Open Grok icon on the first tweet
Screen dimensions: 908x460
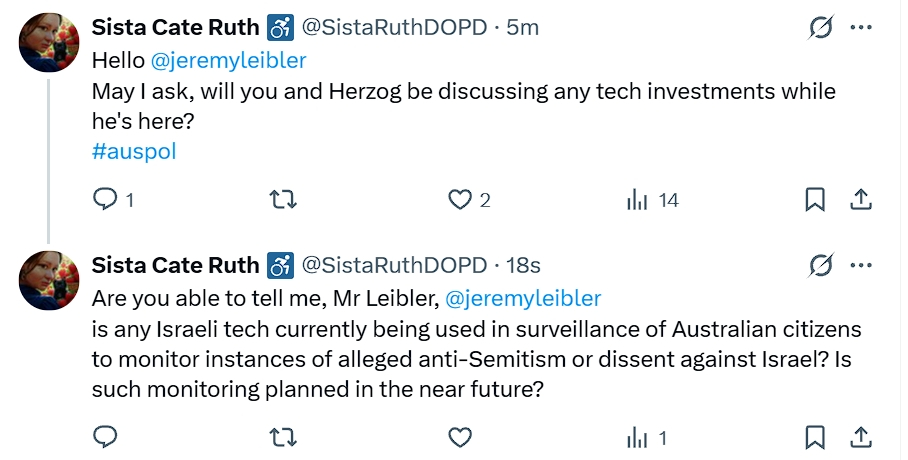821,28
